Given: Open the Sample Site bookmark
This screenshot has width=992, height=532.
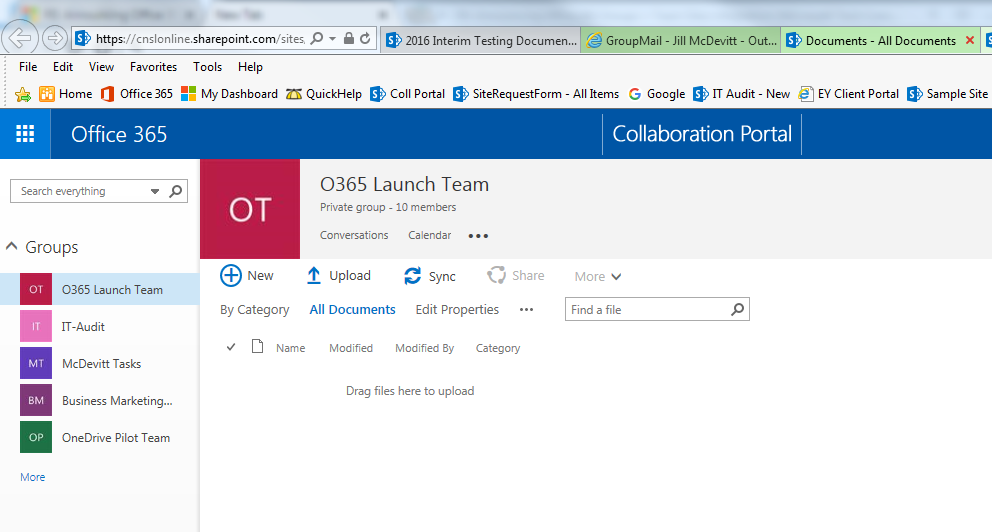Looking at the screenshot, I should [948, 94].
